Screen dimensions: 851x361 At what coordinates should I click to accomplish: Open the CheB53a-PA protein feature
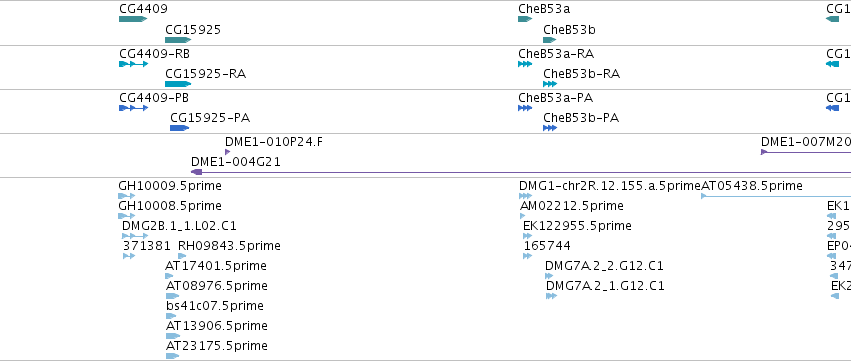coord(525,108)
